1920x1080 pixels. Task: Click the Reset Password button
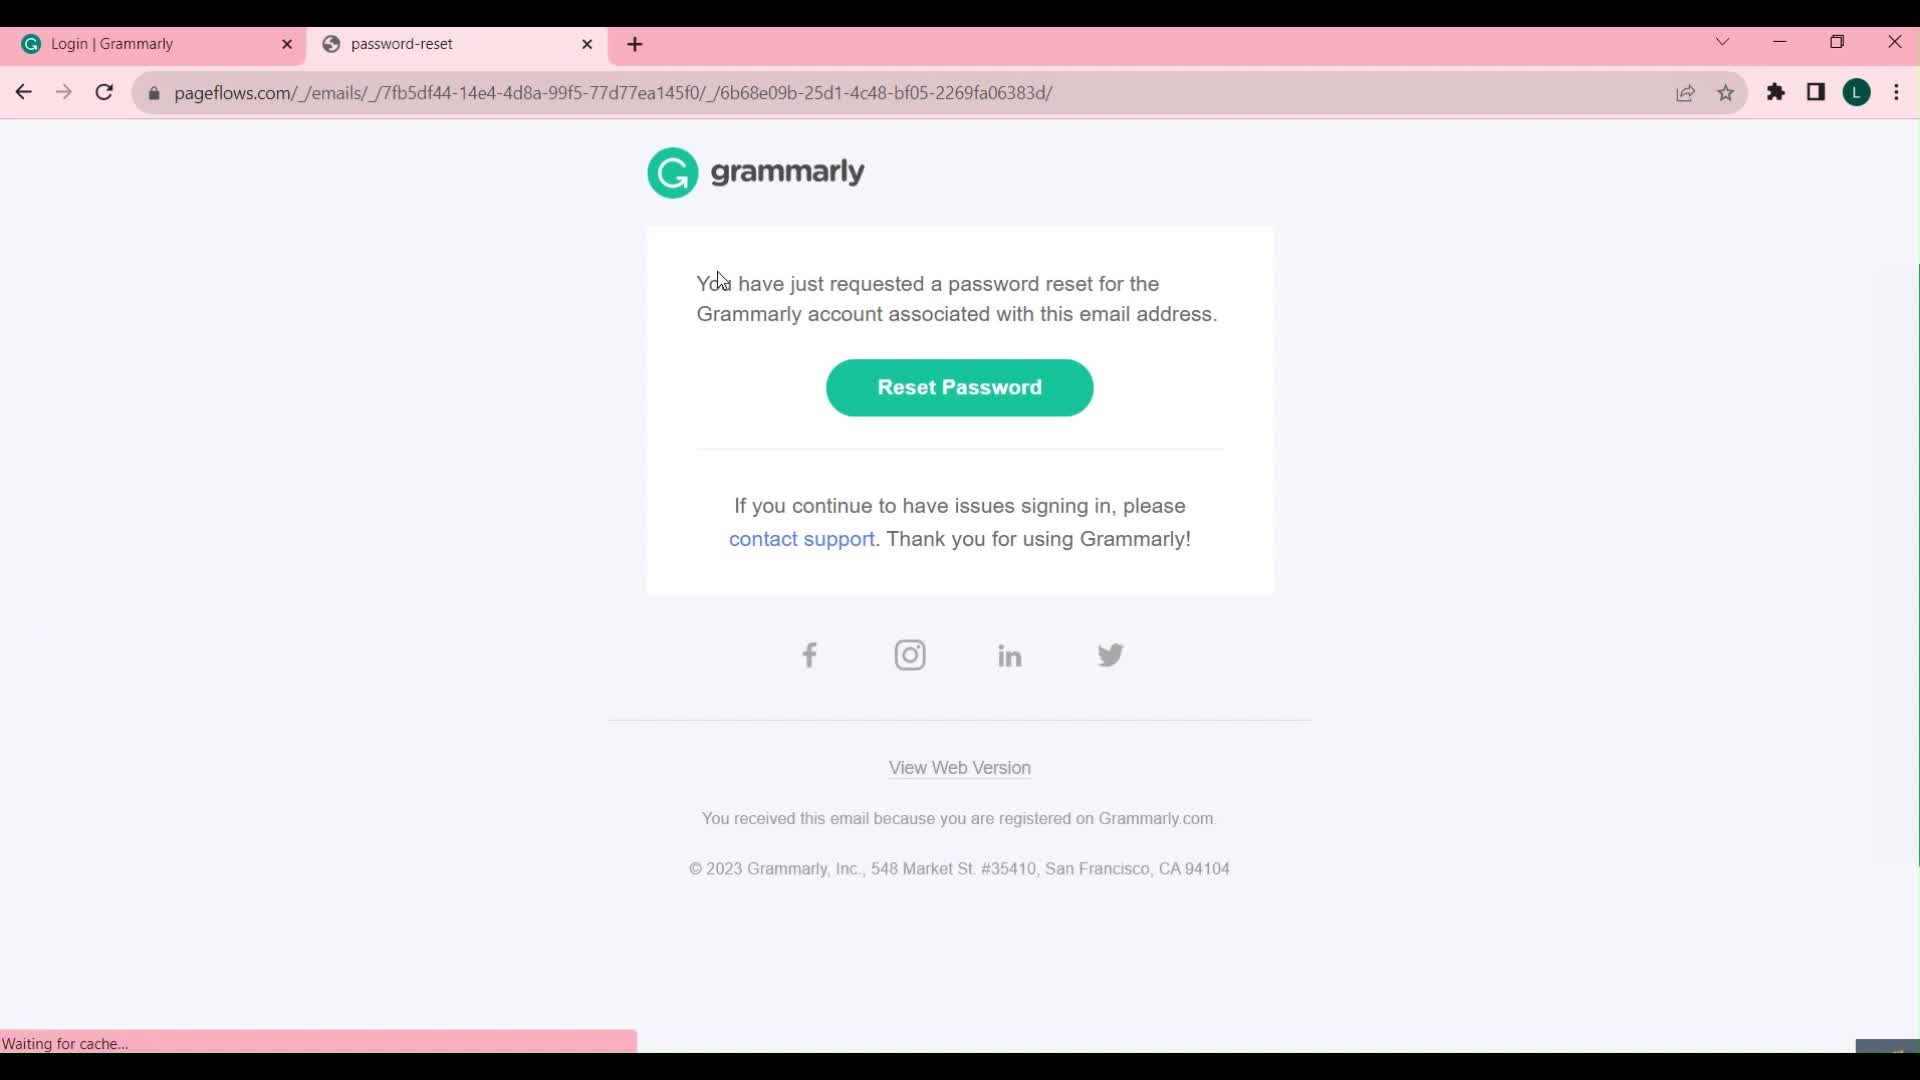(959, 388)
